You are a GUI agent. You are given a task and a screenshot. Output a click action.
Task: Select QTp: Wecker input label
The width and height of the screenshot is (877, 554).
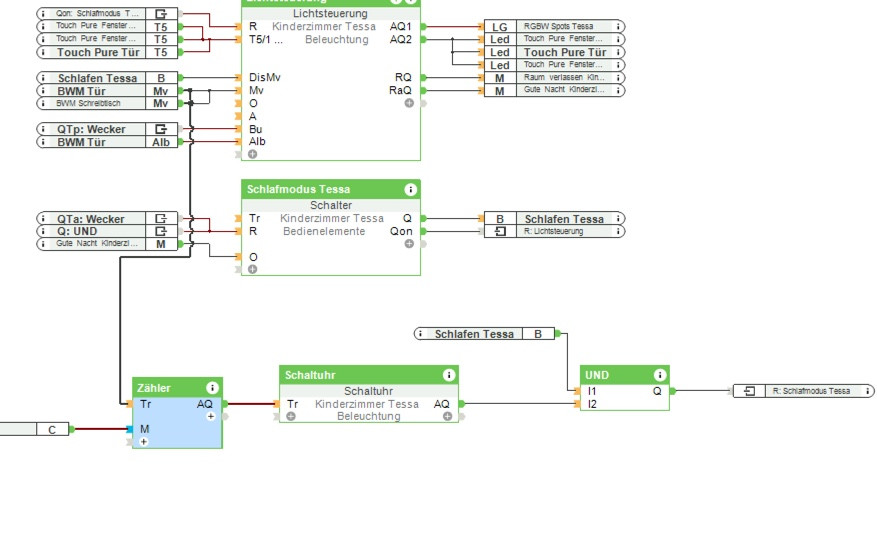coord(91,129)
